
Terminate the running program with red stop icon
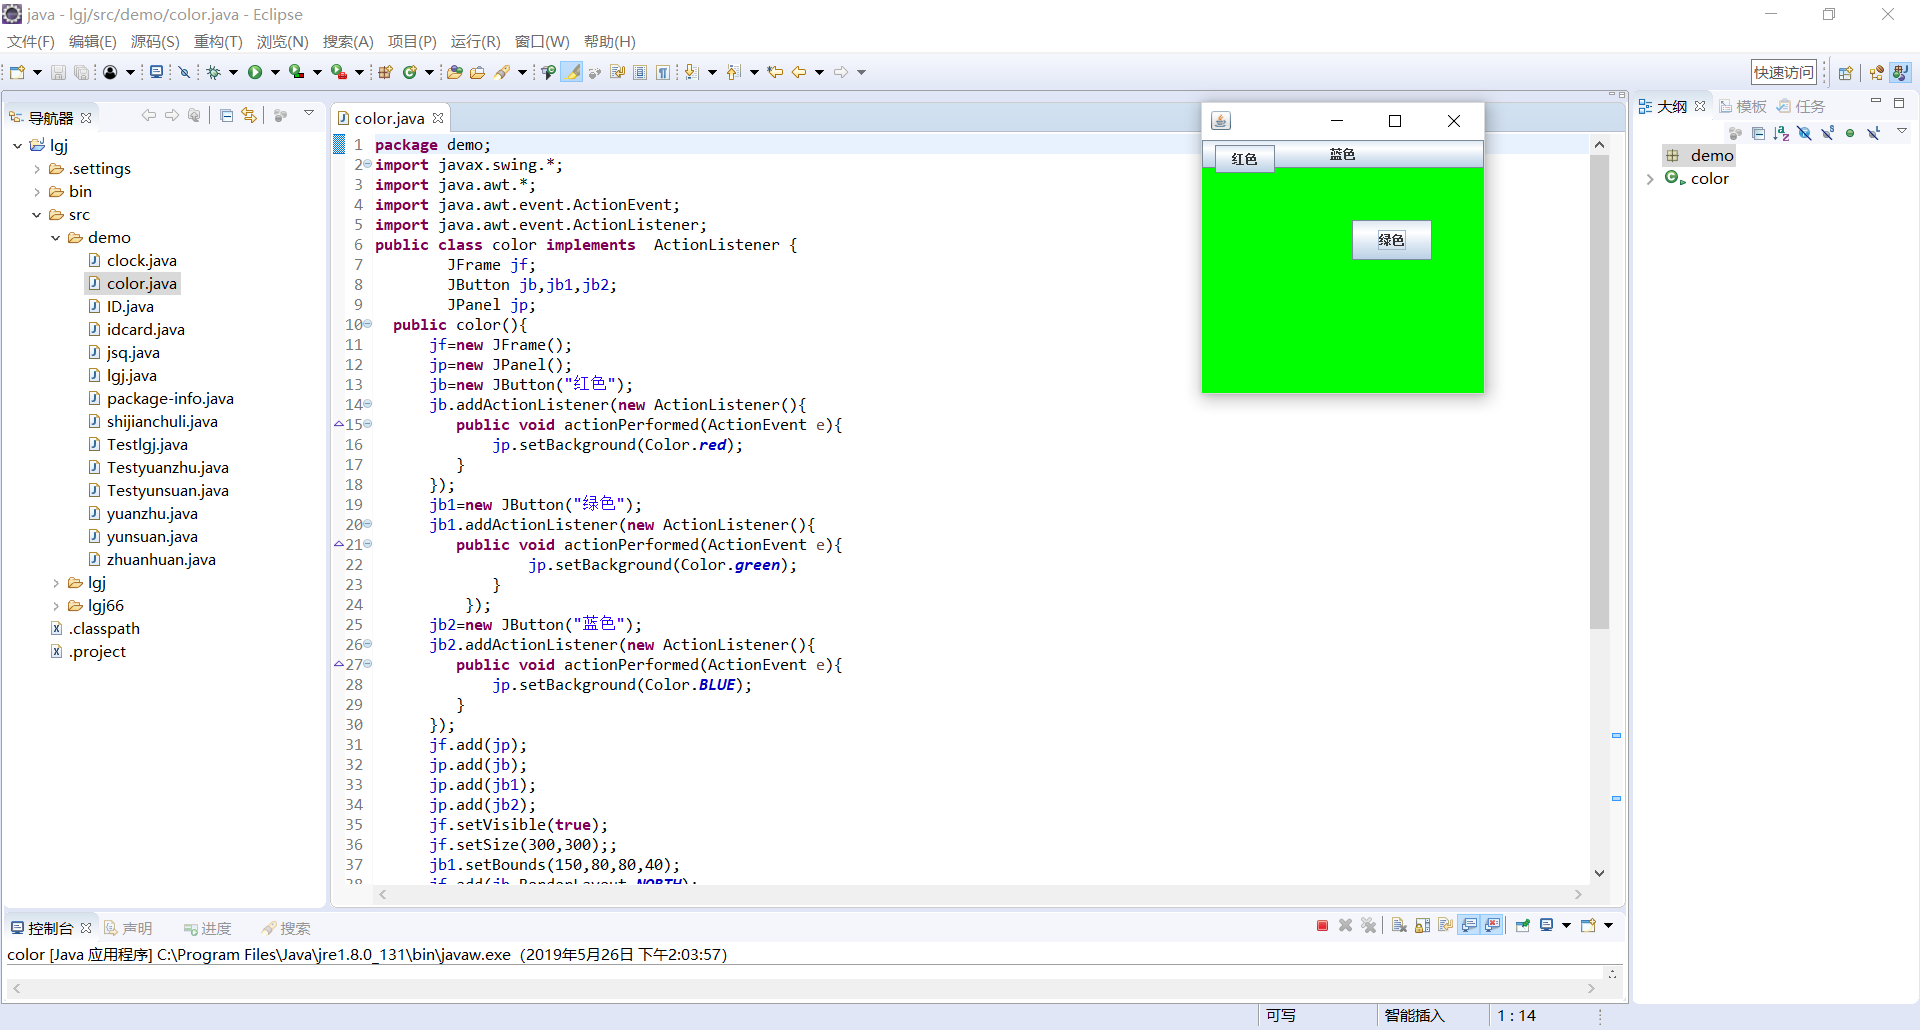(x=1322, y=926)
